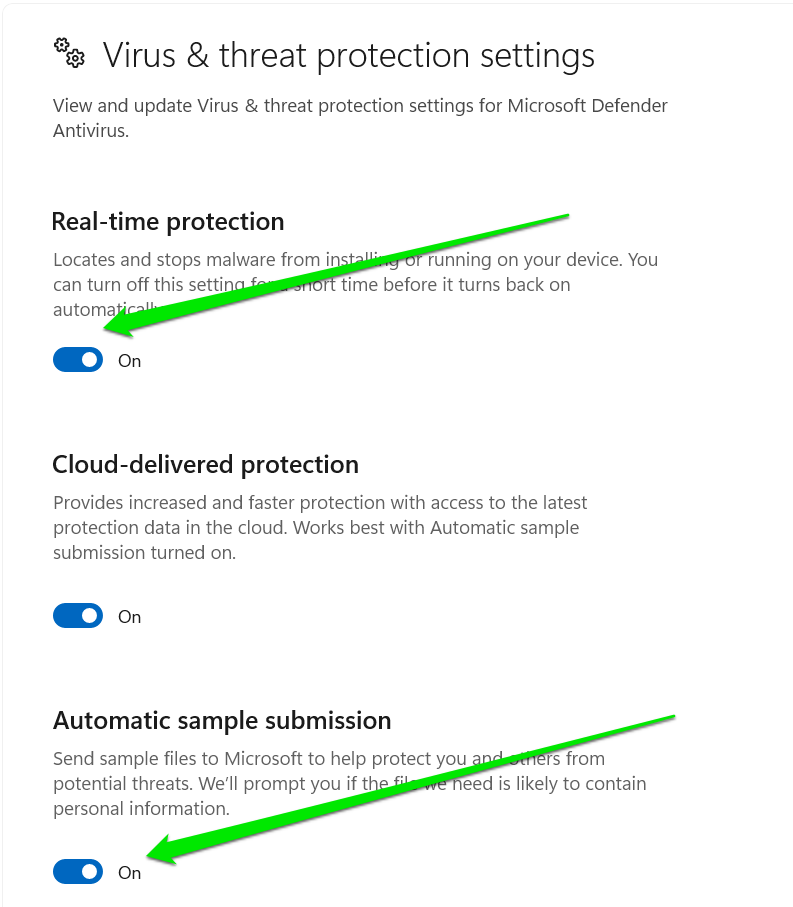Click the word "Antivirus." ending the page subtitle
This screenshot has height=907, width=793.
coord(91,130)
